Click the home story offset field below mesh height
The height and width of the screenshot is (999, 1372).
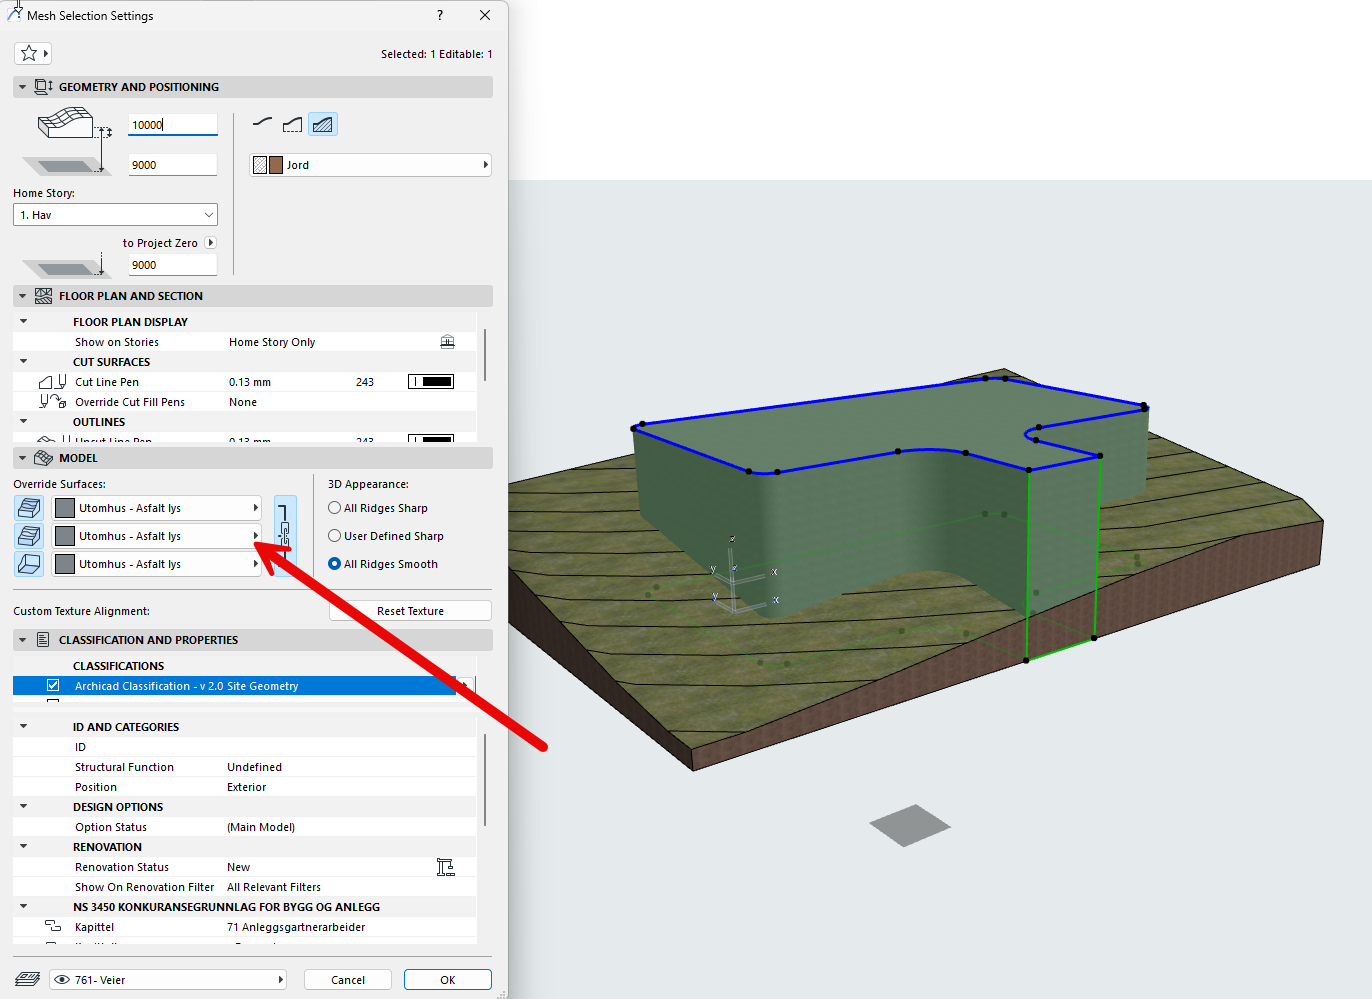point(172,165)
